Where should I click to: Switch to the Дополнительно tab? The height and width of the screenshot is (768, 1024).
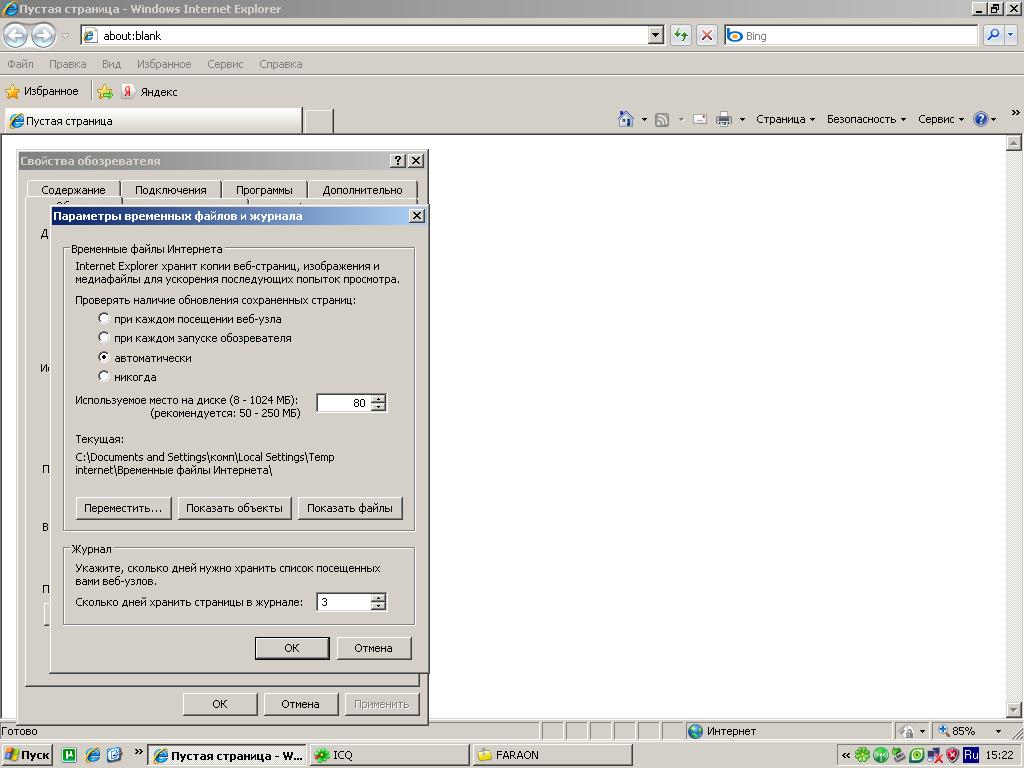[362, 189]
